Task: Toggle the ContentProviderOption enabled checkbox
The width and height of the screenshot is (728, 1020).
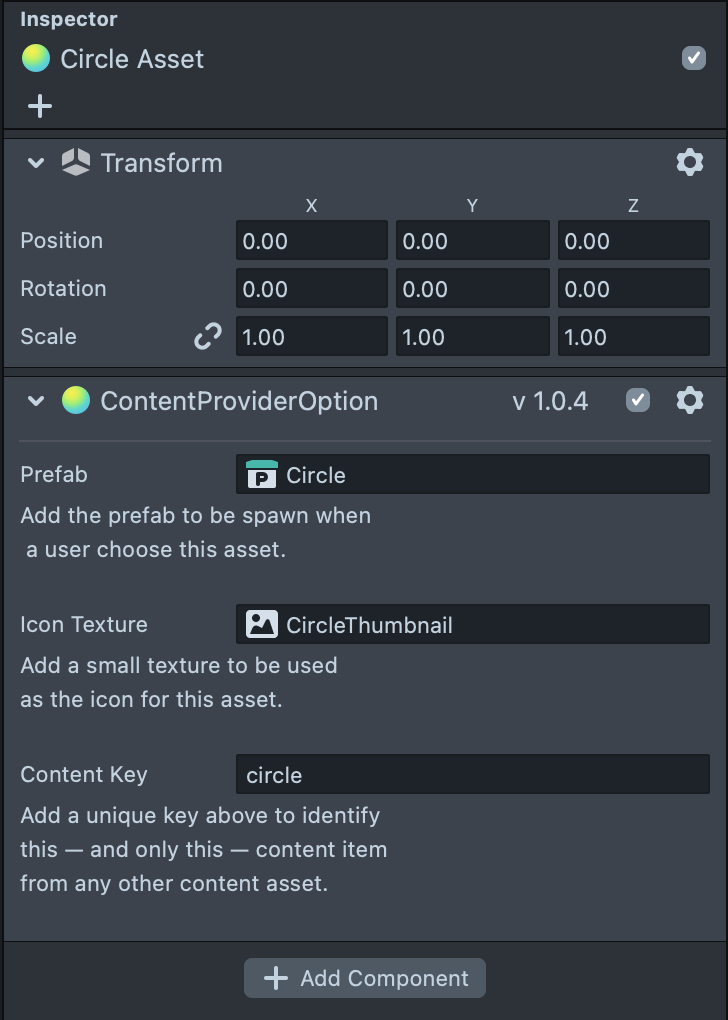Action: (637, 401)
